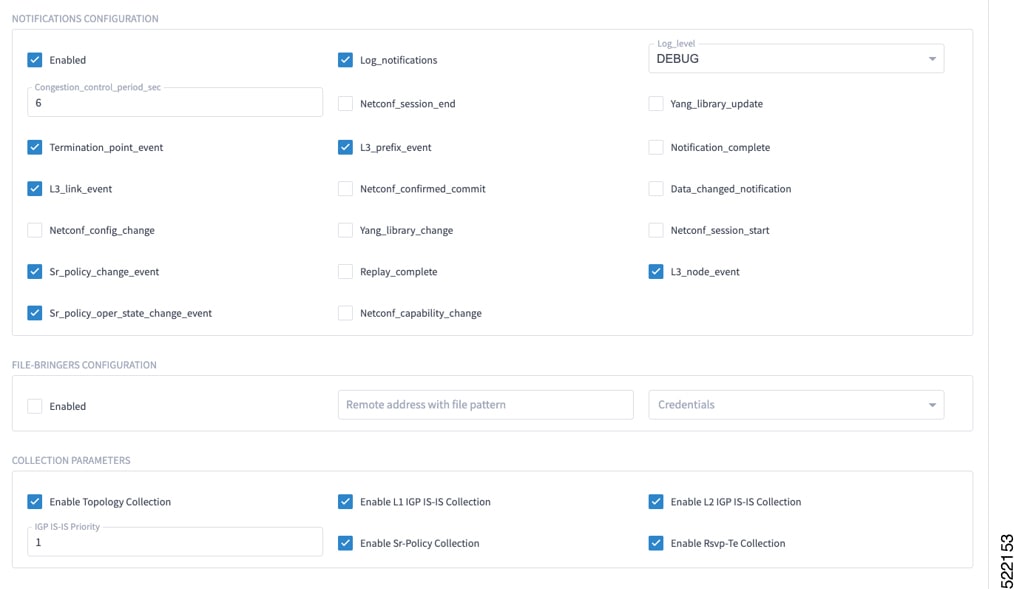Disable Sr_policy_oper_state_change_event checkbox
Viewport: 1014px width, 589px height.
[x=35, y=313]
